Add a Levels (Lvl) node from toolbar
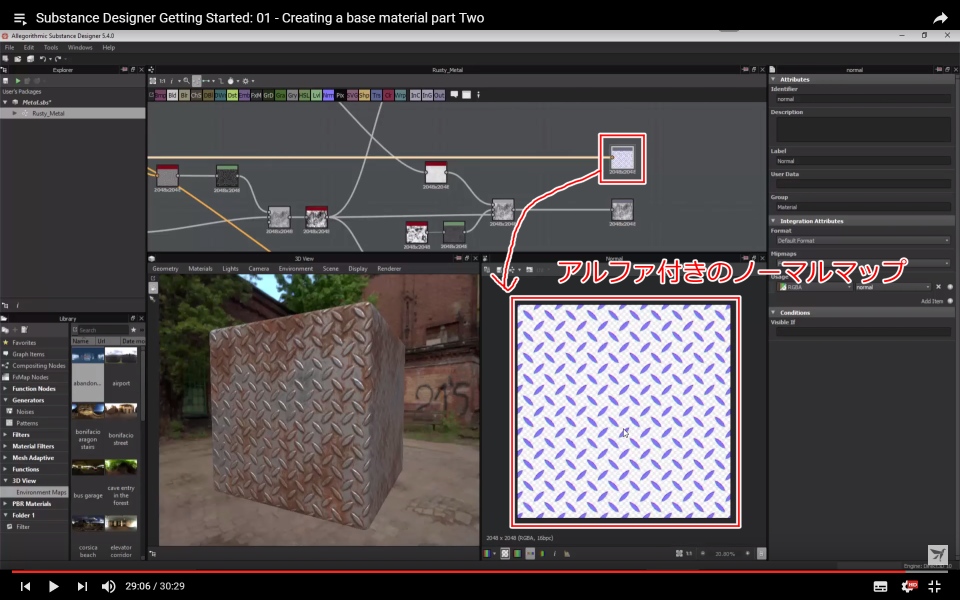 317,96
